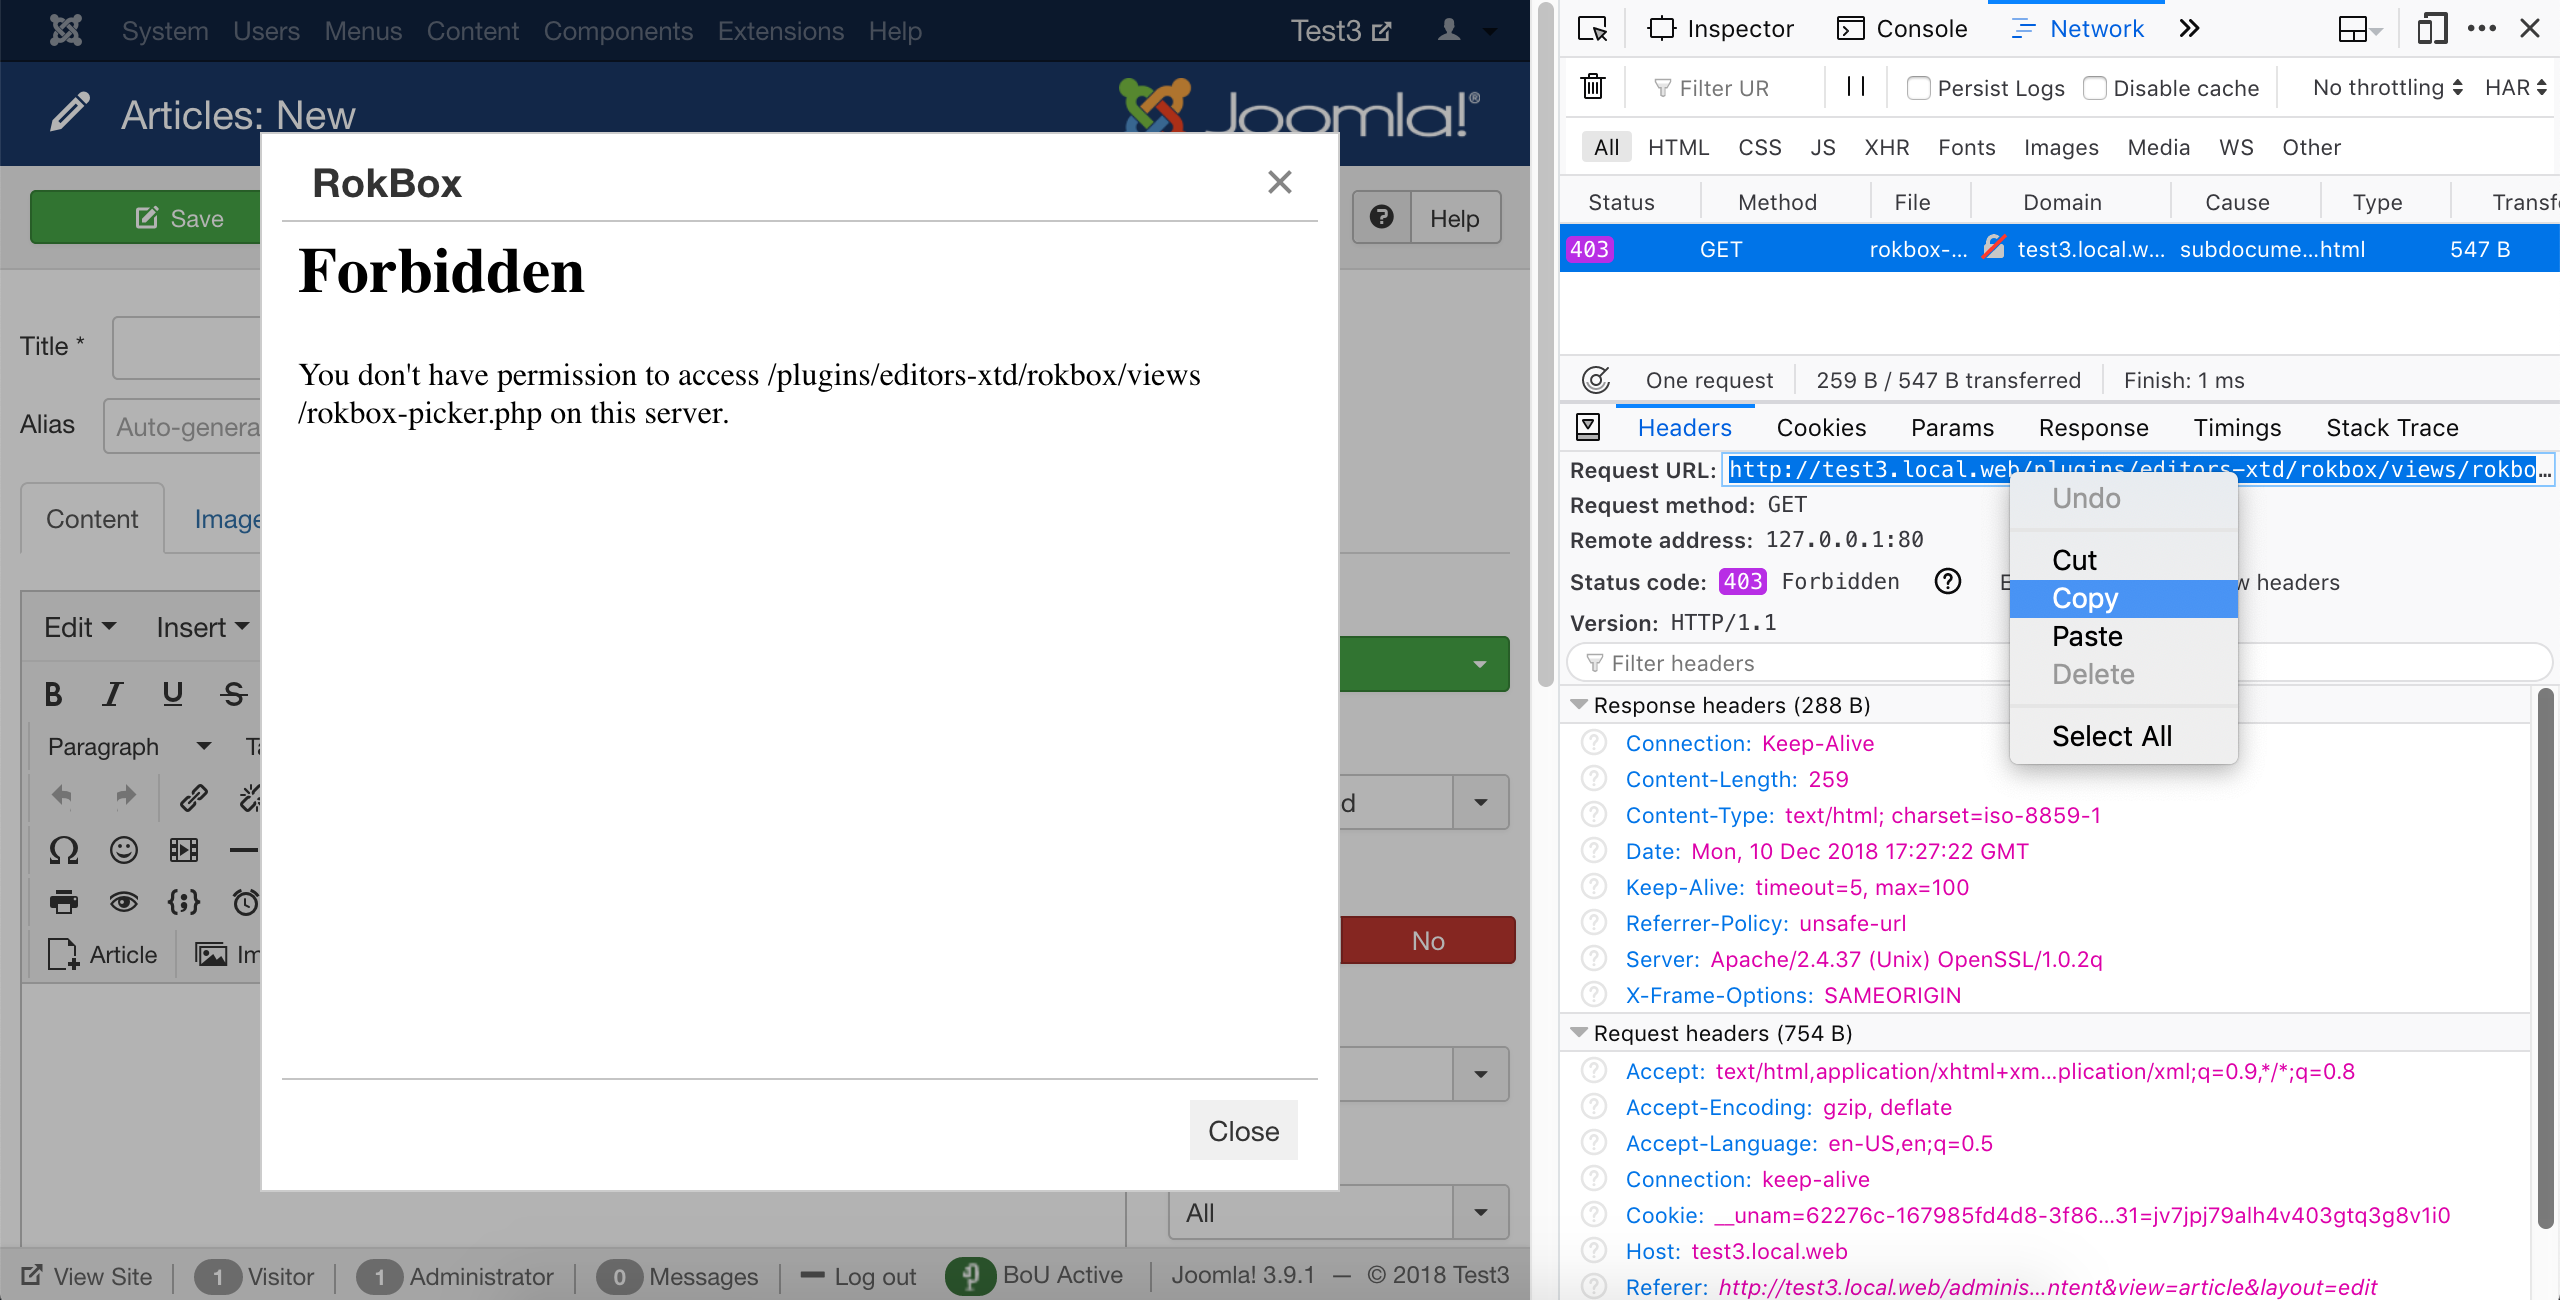The height and width of the screenshot is (1300, 2560).
Task: Click the Log out link in footer
Action: pyautogui.click(x=859, y=1276)
